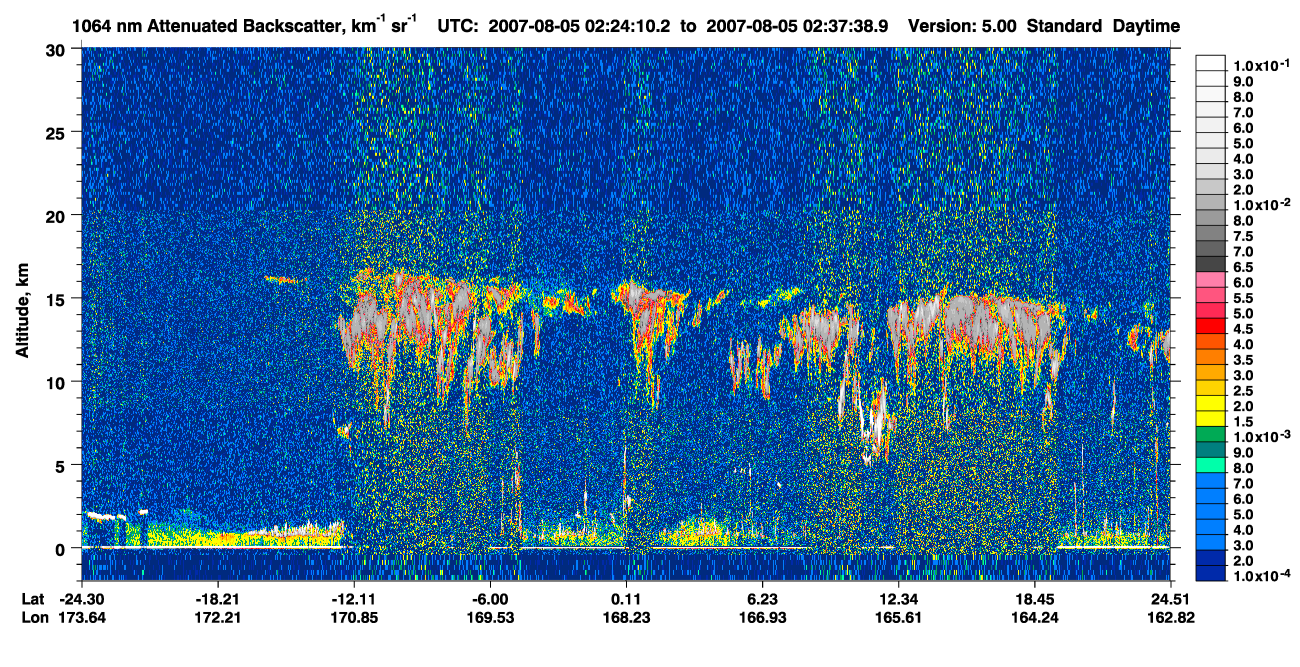
Task: Select the end time '2007-08-05 02:37:38.9'
Action: pyautogui.click(x=796, y=25)
